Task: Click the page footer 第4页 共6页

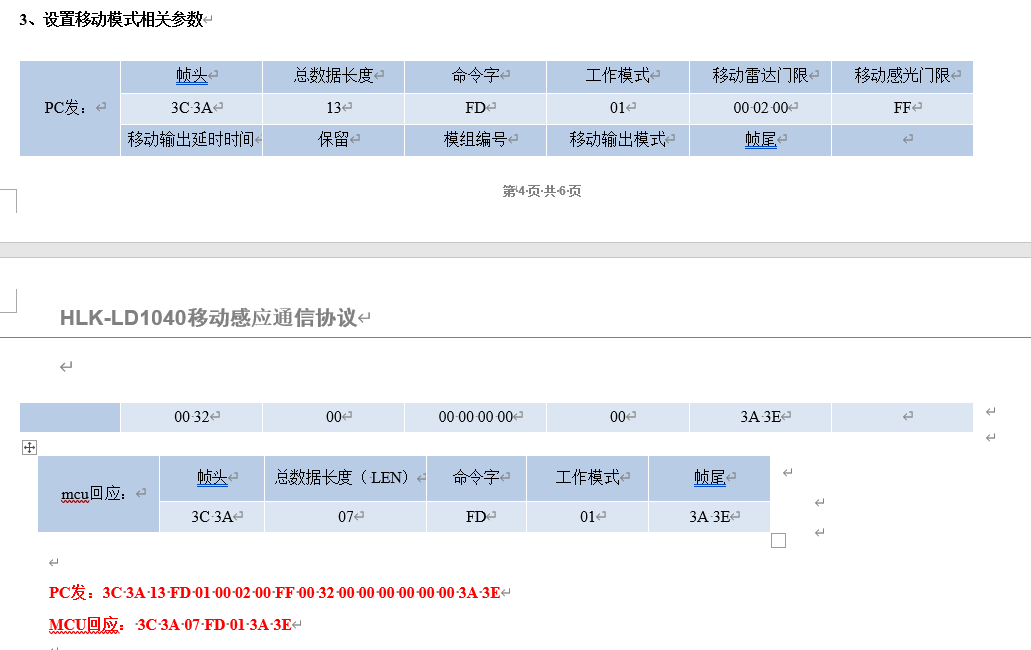Action: (x=541, y=191)
